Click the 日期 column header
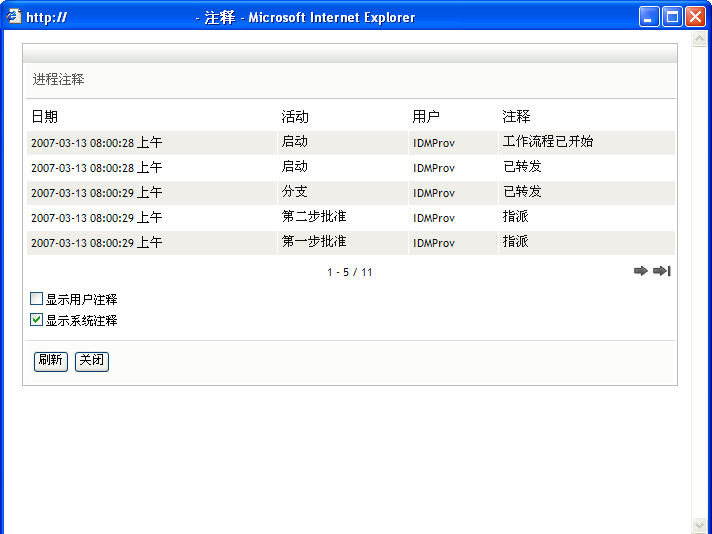This screenshot has height=534, width=712. tap(44, 117)
